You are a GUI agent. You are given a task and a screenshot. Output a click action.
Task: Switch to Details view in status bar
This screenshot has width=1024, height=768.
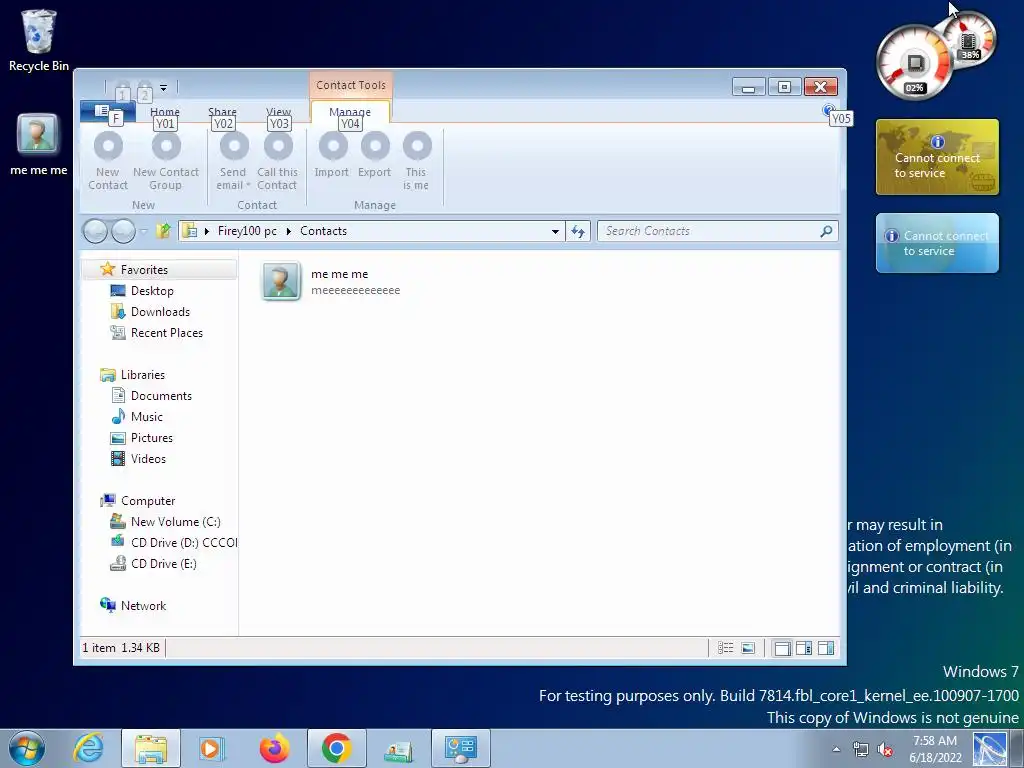725,648
